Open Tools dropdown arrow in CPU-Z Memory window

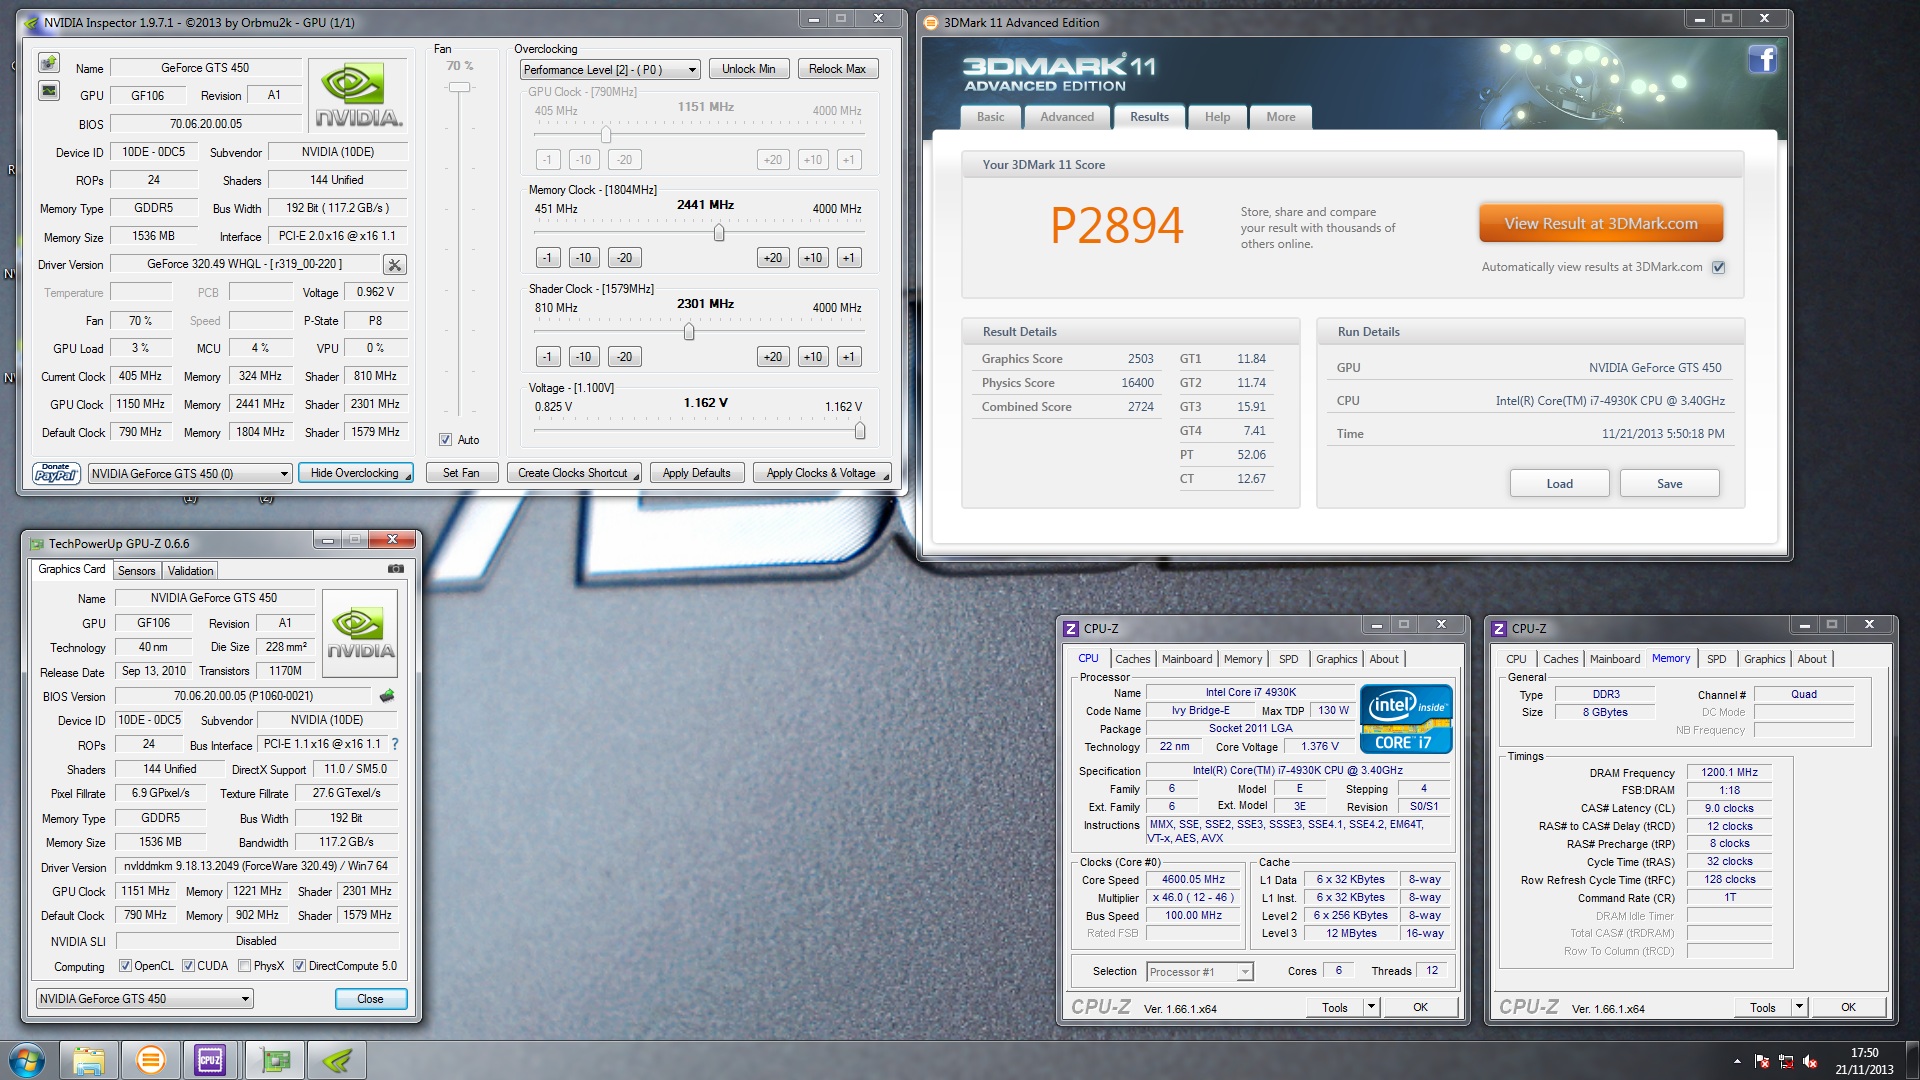[1800, 1007]
